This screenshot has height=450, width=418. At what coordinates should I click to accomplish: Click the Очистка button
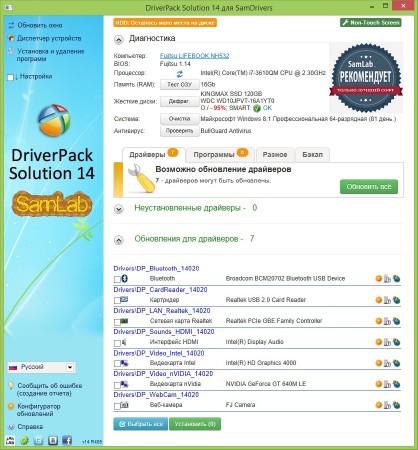pyautogui.click(x=180, y=119)
